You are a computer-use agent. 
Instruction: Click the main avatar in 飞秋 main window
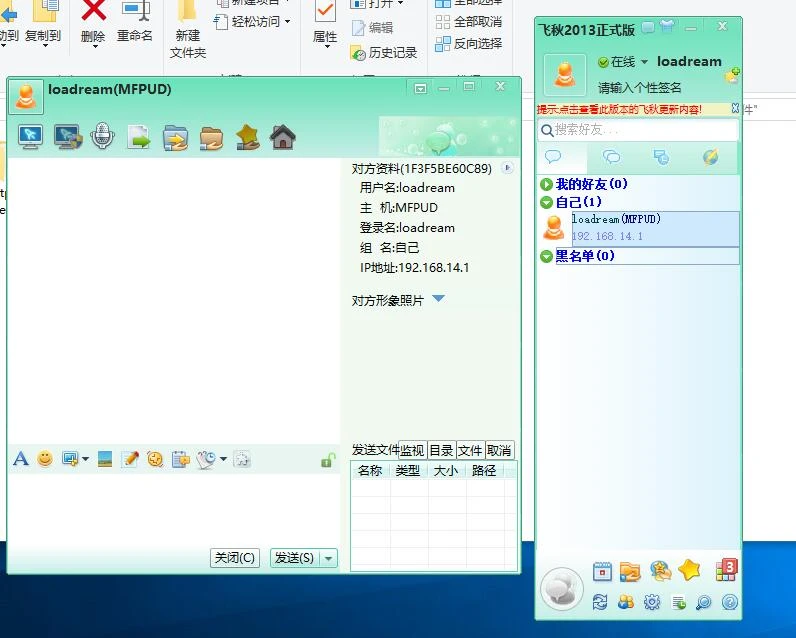click(565, 75)
